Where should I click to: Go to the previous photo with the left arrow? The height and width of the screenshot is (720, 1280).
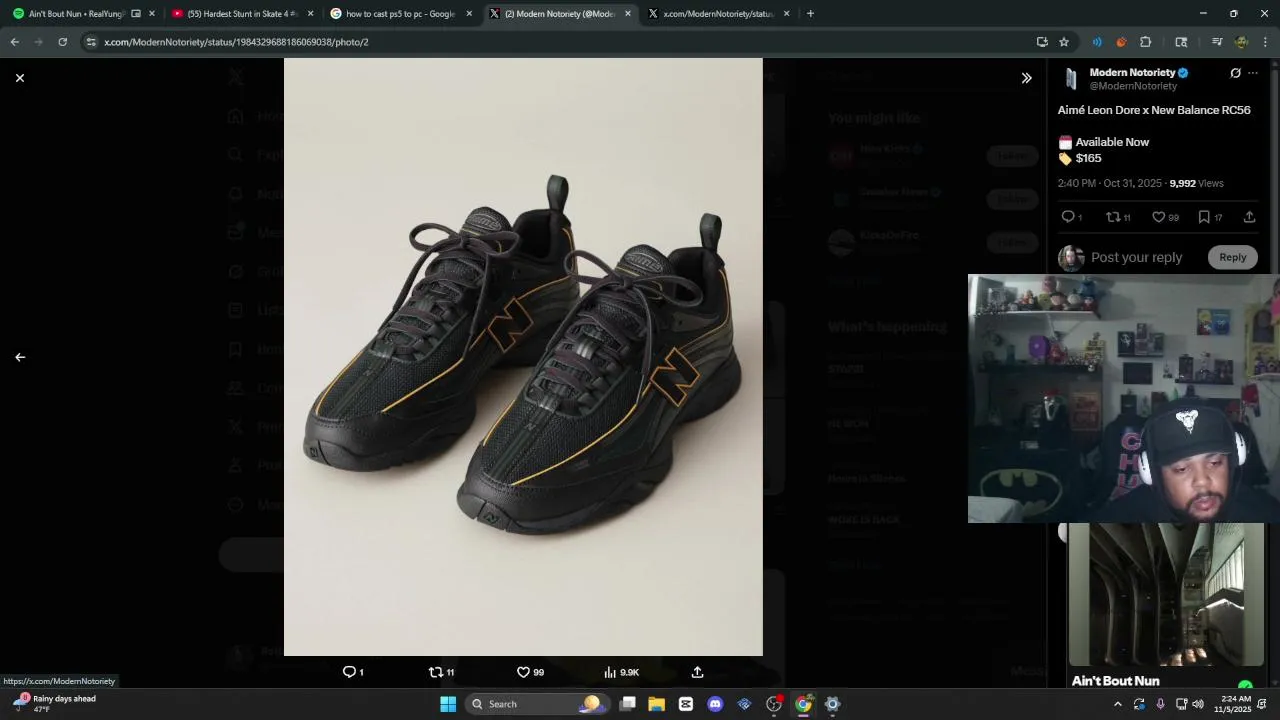19,357
